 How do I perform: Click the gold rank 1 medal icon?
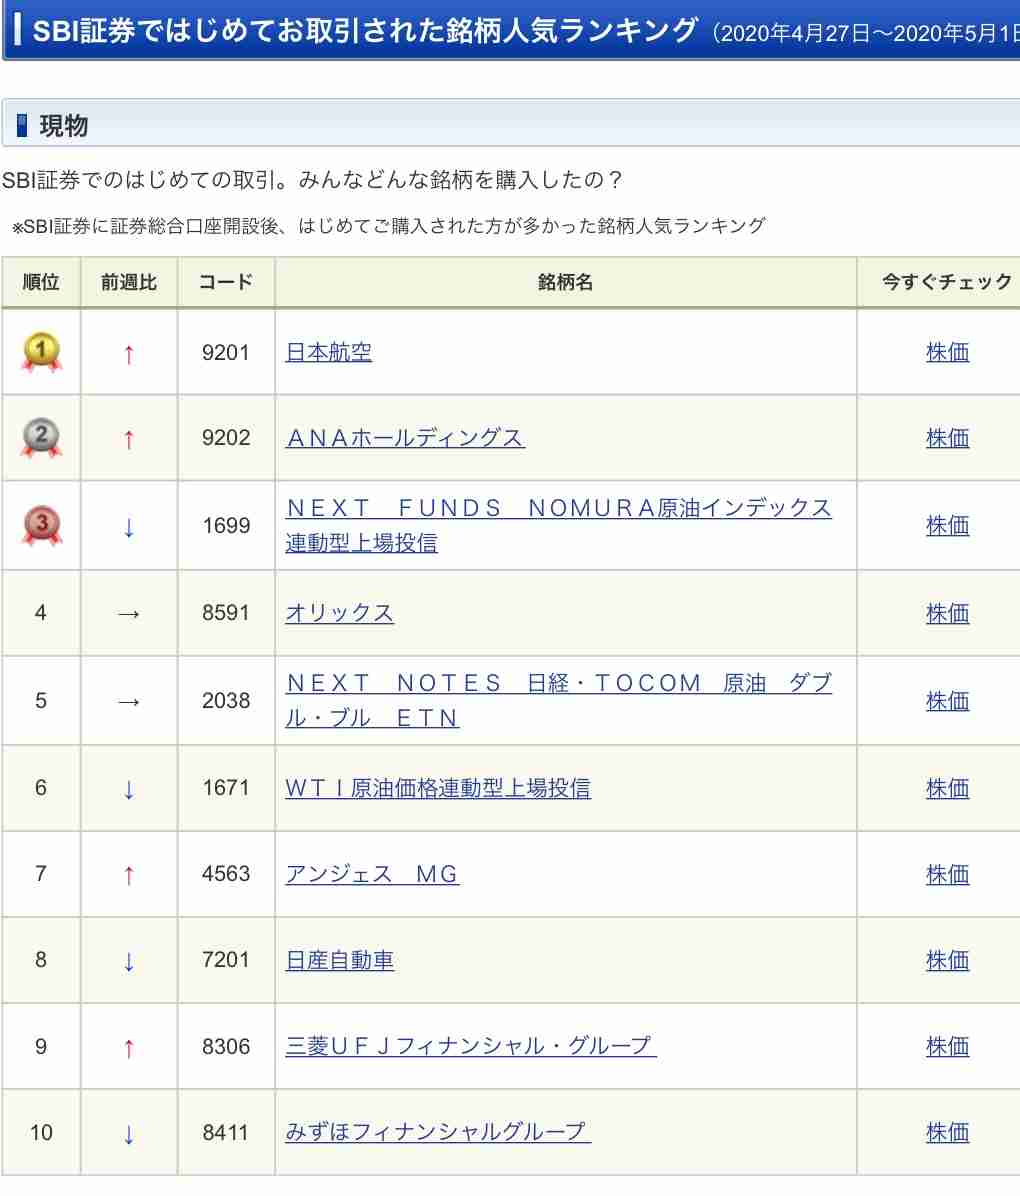[41, 352]
